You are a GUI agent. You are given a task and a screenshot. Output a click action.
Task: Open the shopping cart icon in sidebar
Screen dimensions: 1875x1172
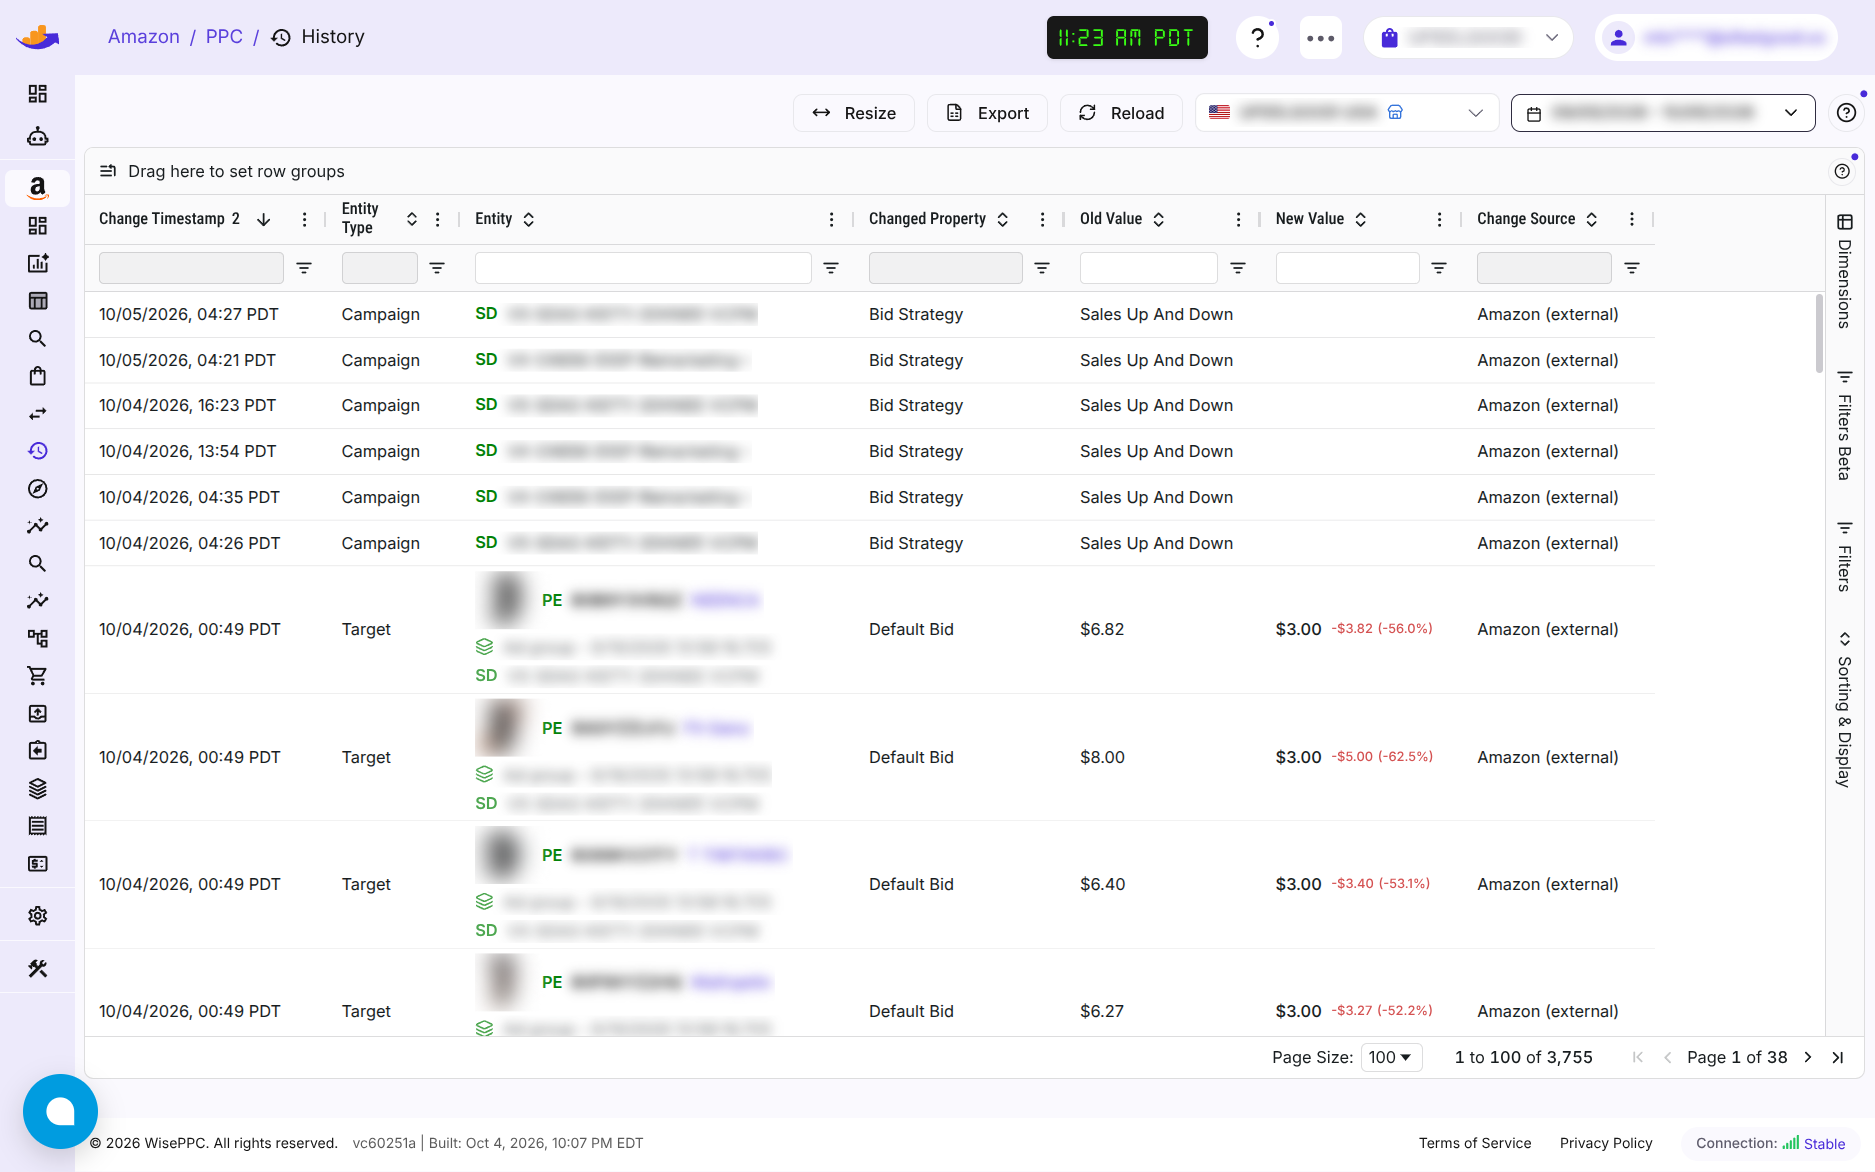click(37, 676)
